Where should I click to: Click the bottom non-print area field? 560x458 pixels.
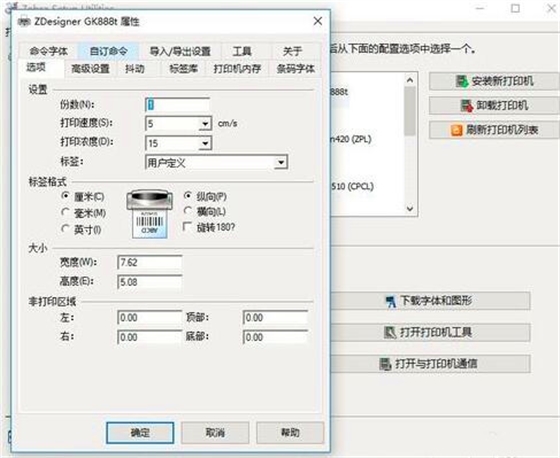coord(275,337)
